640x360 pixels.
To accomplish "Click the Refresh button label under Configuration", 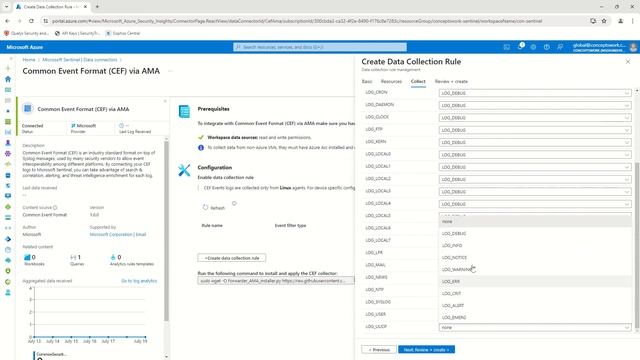I will (218, 208).
